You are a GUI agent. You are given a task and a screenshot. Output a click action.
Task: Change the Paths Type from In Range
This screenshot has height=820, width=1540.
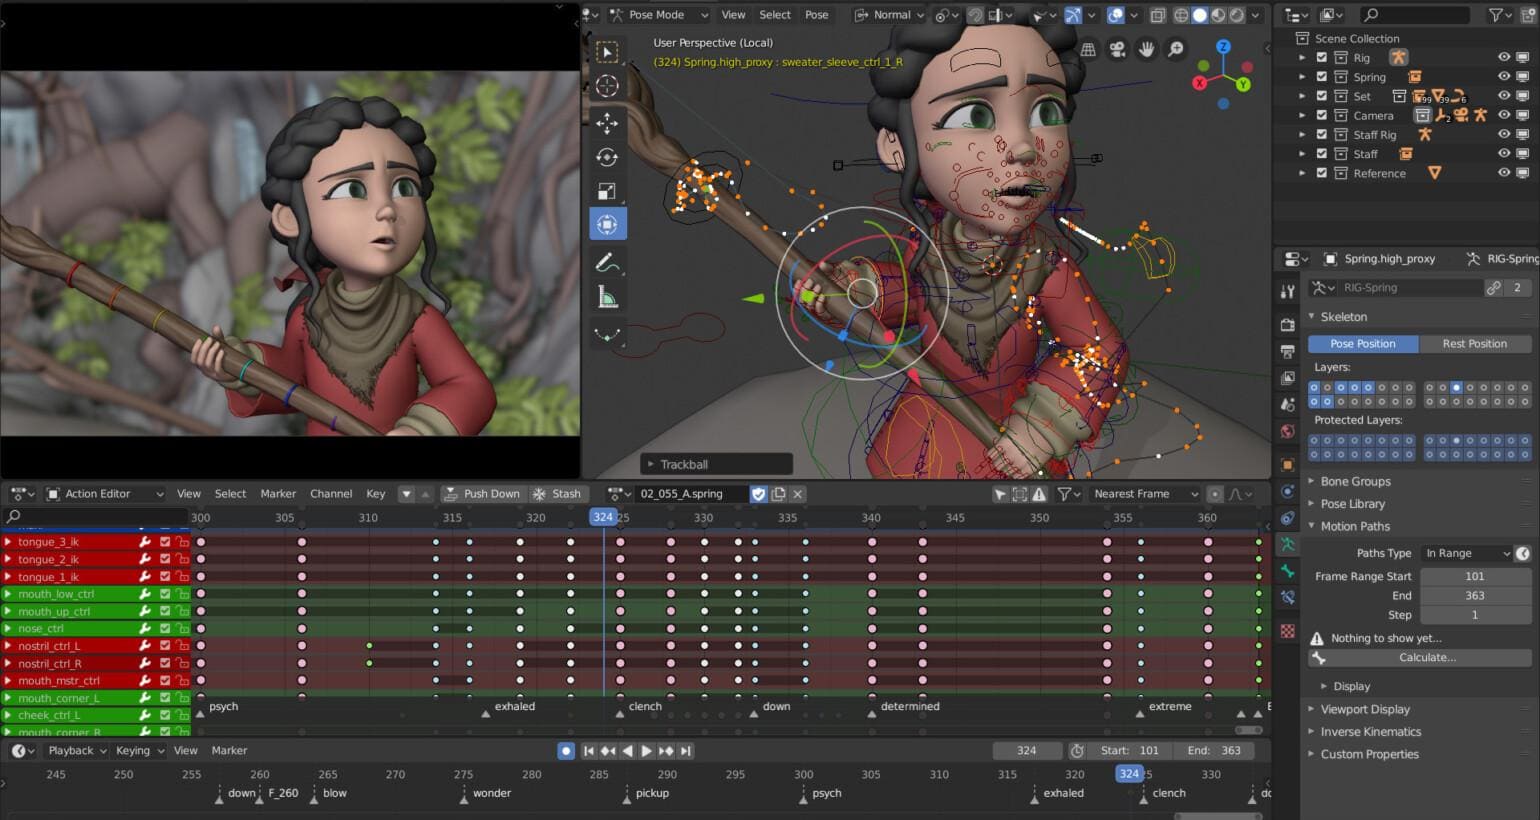click(x=1465, y=552)
